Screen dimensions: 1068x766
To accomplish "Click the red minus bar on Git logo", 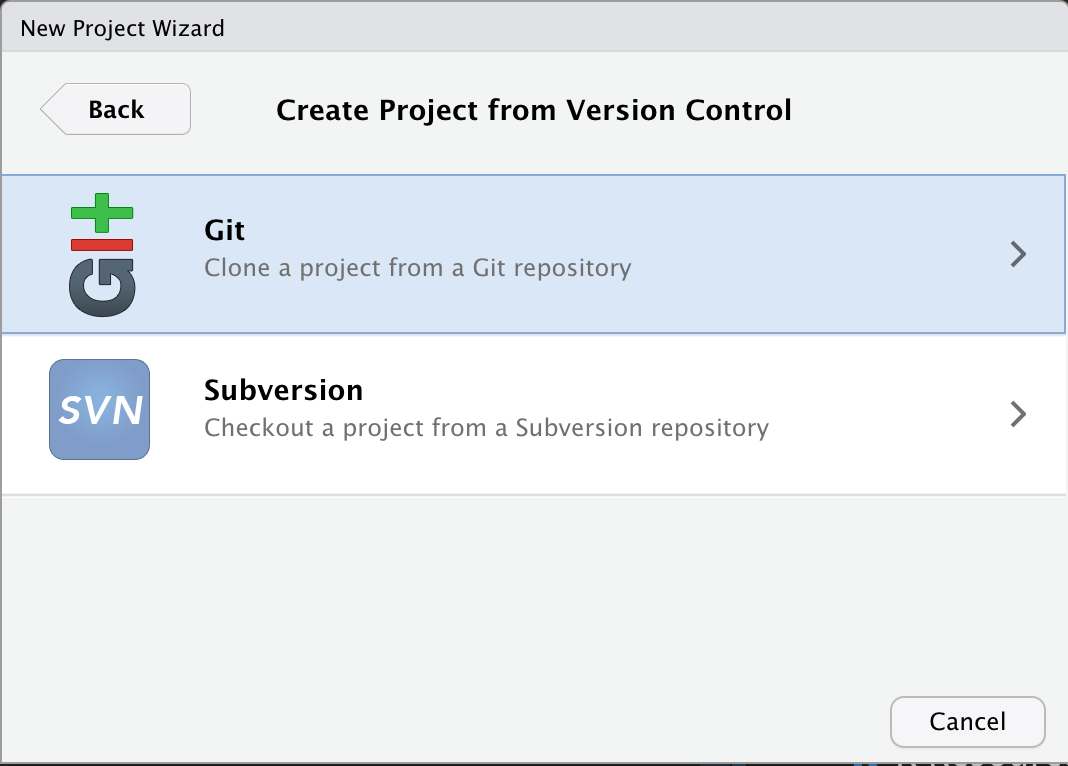I will 102,245.
